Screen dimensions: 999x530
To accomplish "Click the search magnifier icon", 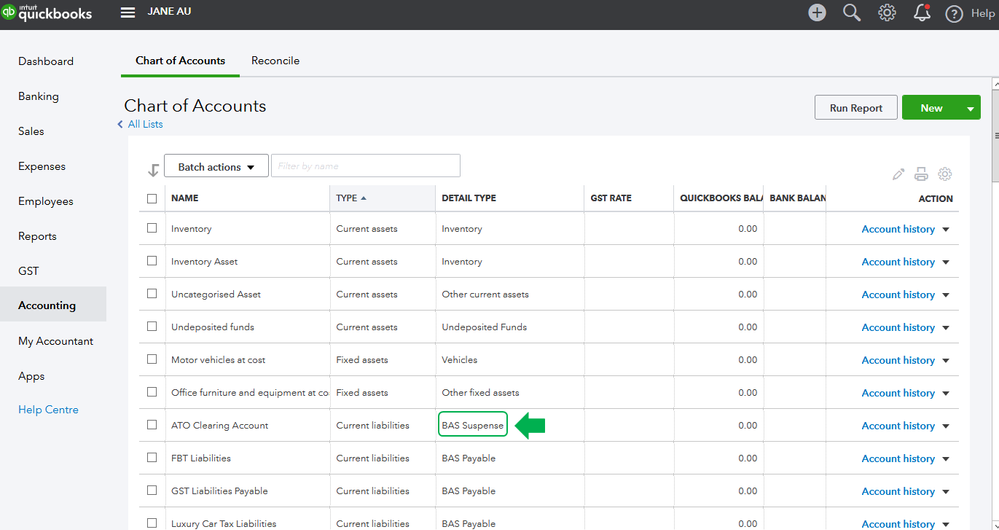I will [851, 13].
